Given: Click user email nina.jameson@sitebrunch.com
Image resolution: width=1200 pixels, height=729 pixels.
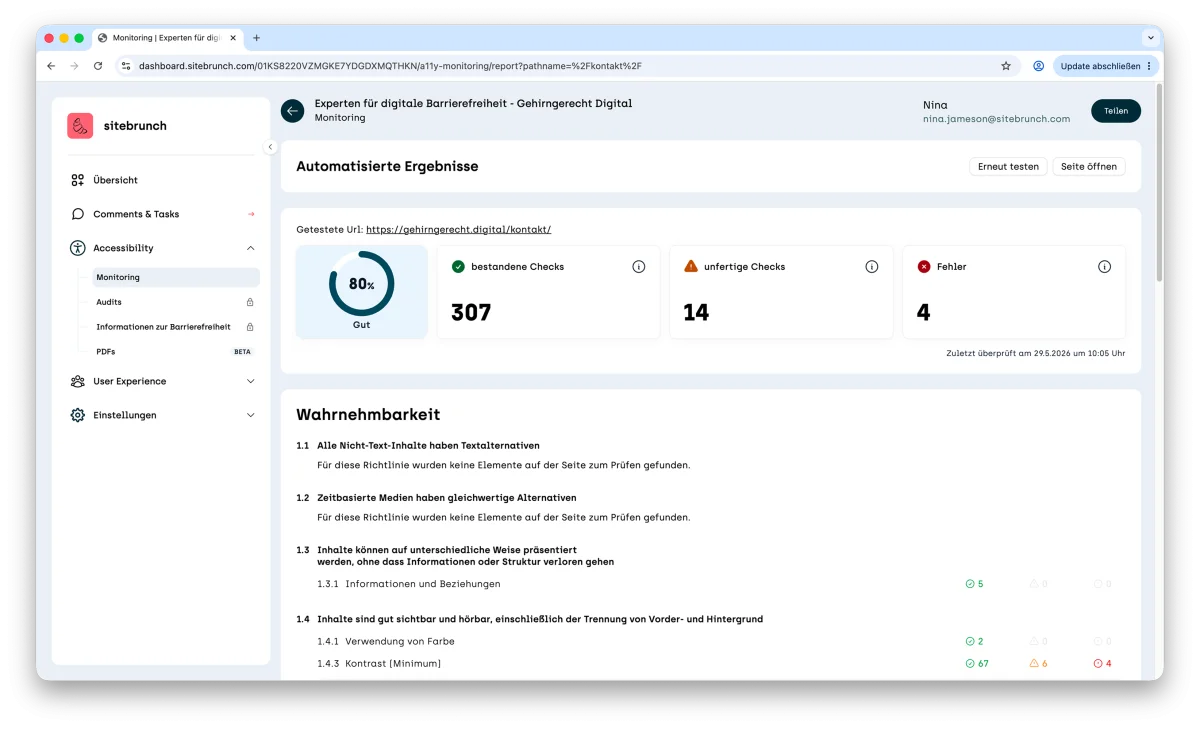Looking at the screenshot, I should (996, 119).
